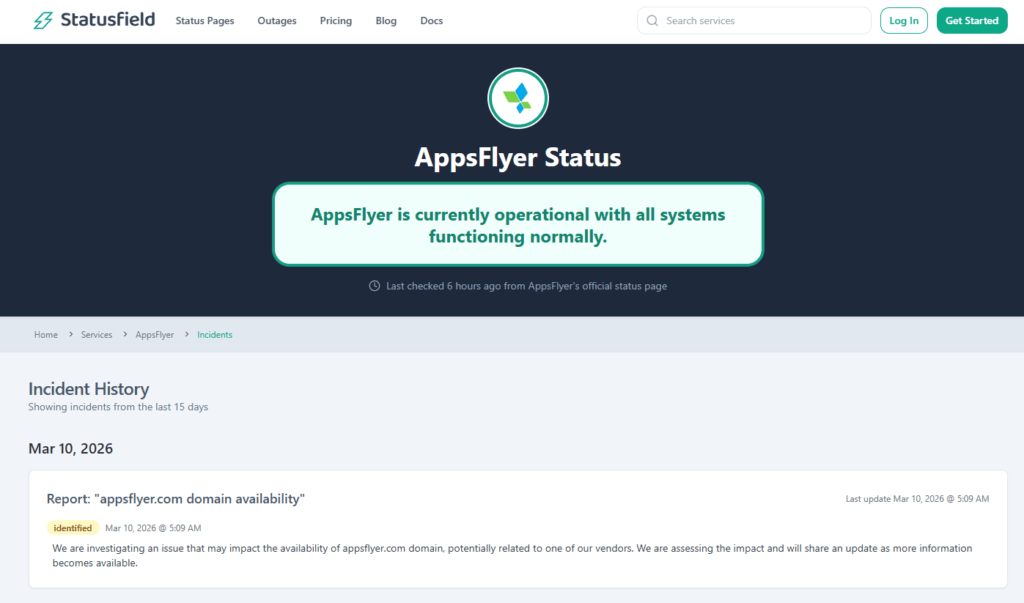
Task: Click the Incidents breadcrumb
Action: (x=215, y=335)
